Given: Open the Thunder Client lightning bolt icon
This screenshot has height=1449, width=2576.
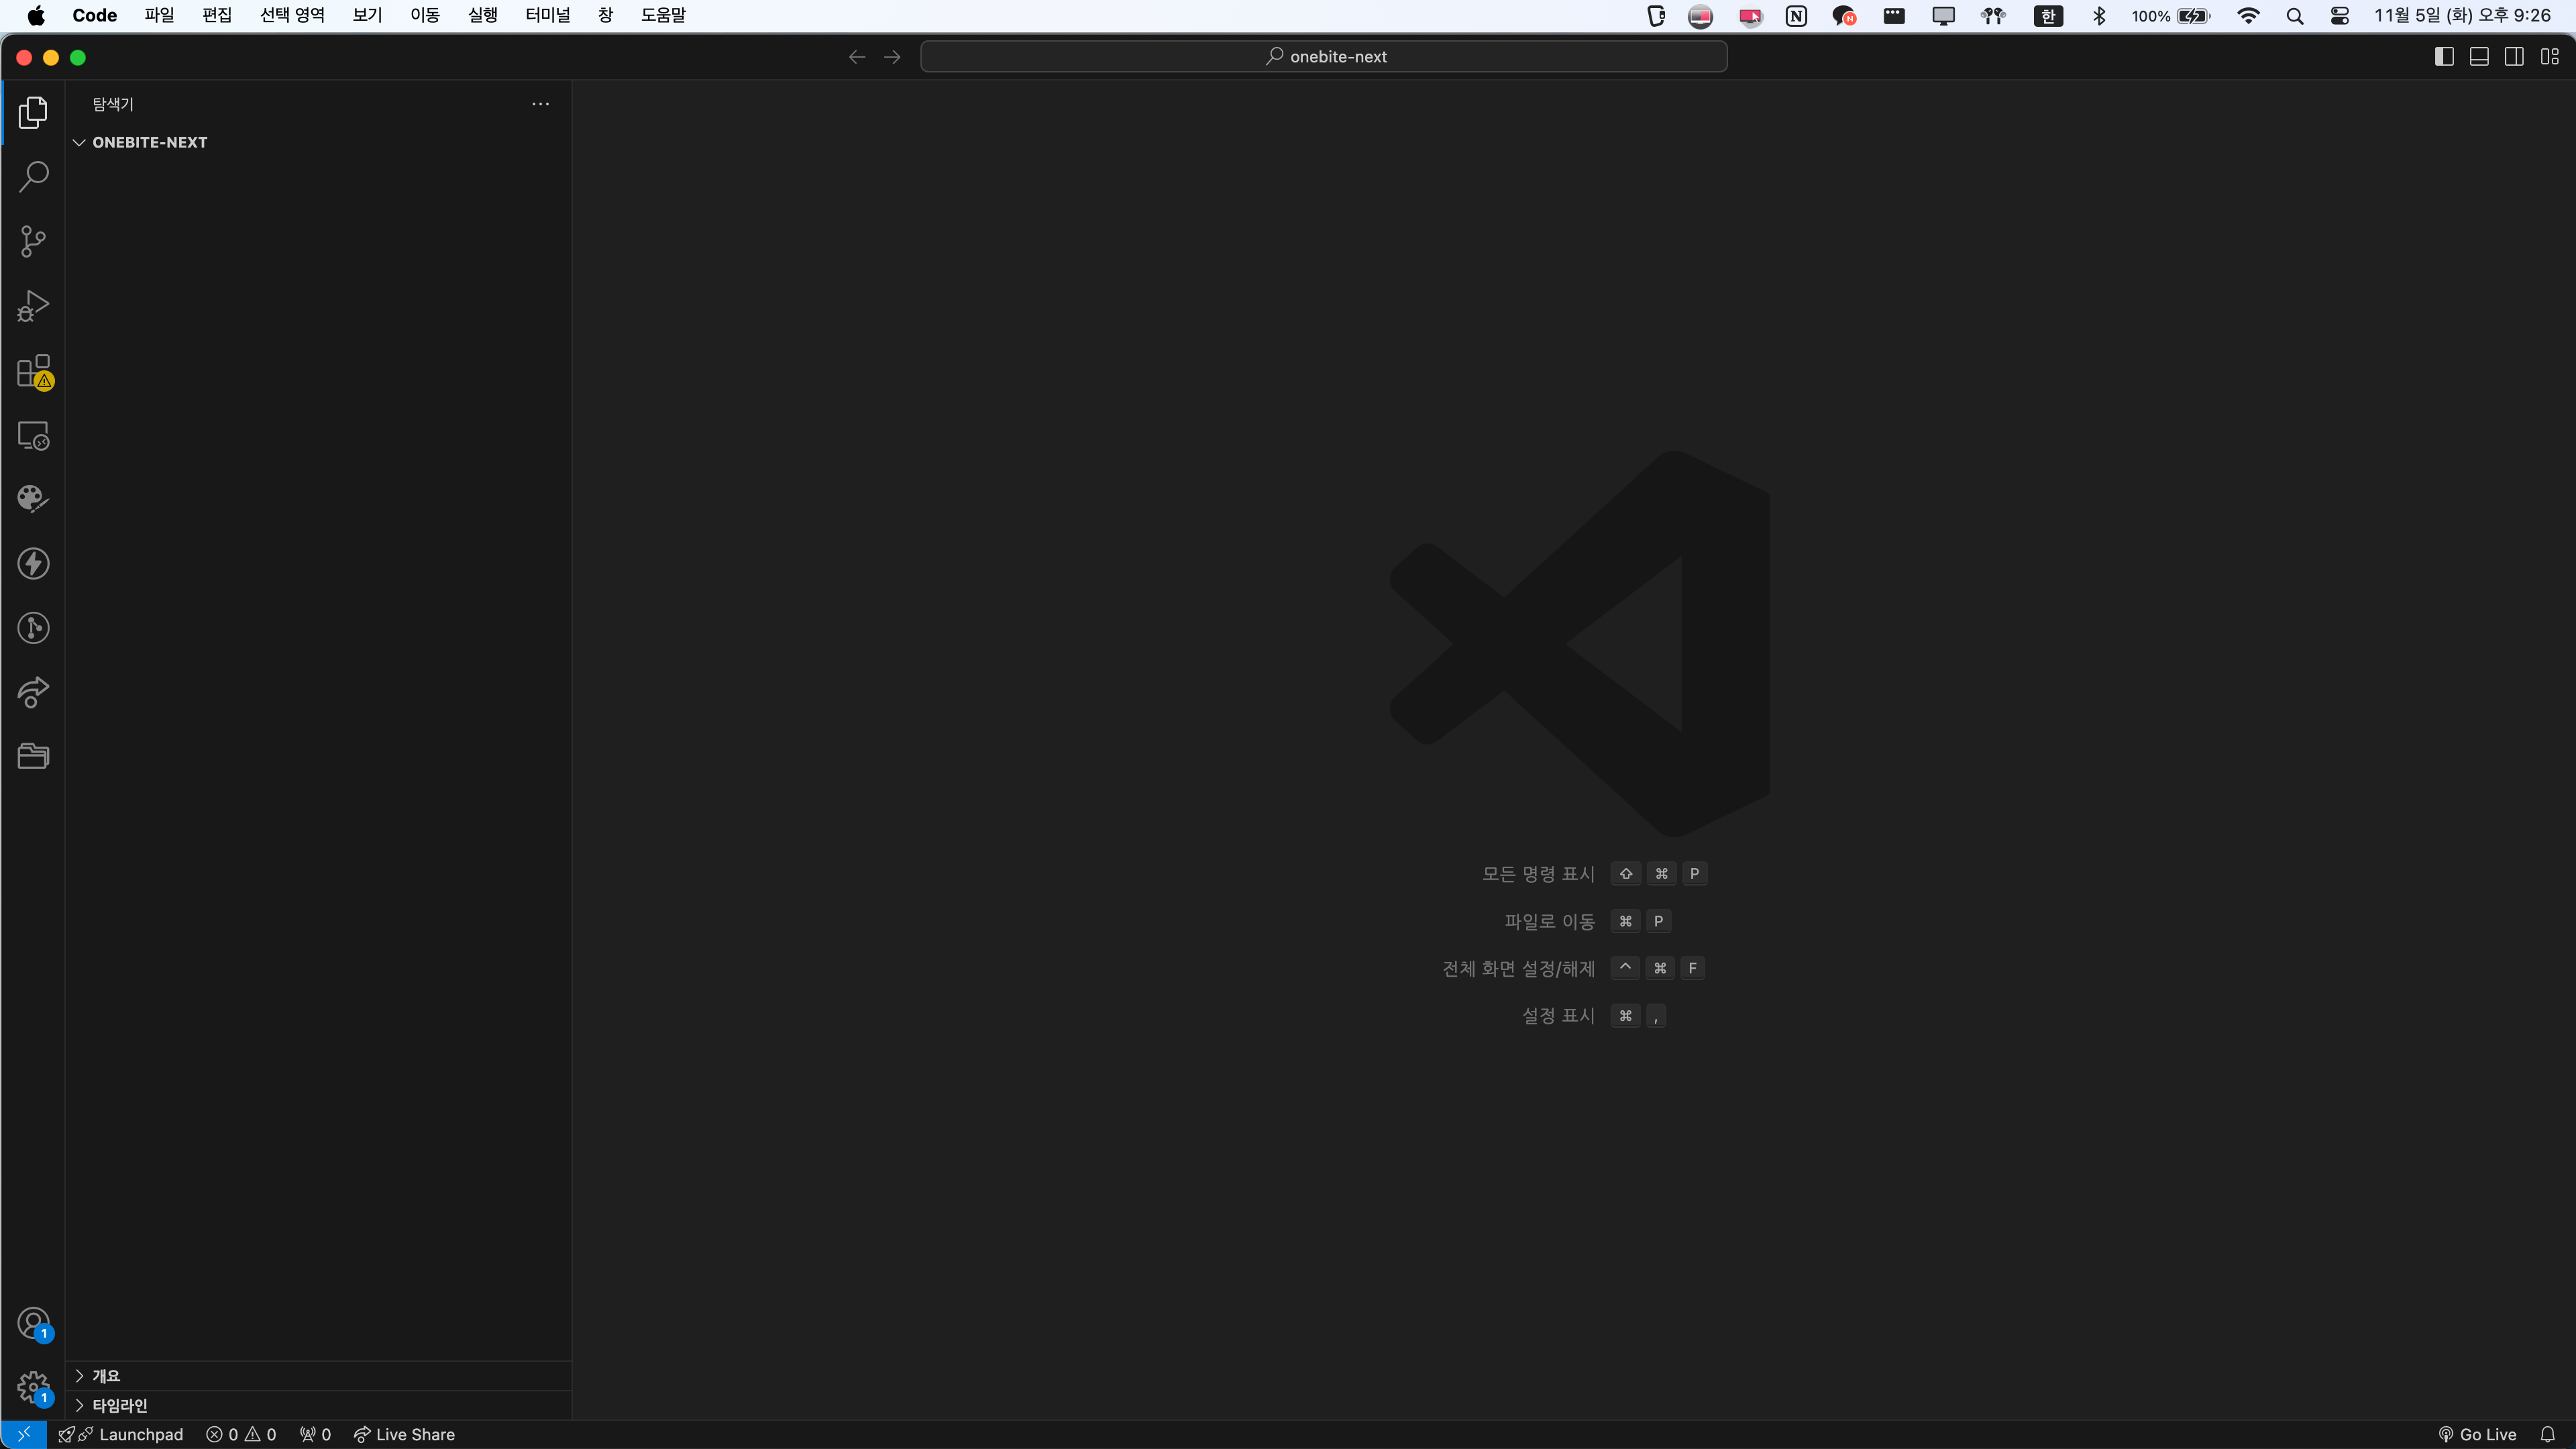Looking at the screenshot, I should pos(33,564).
